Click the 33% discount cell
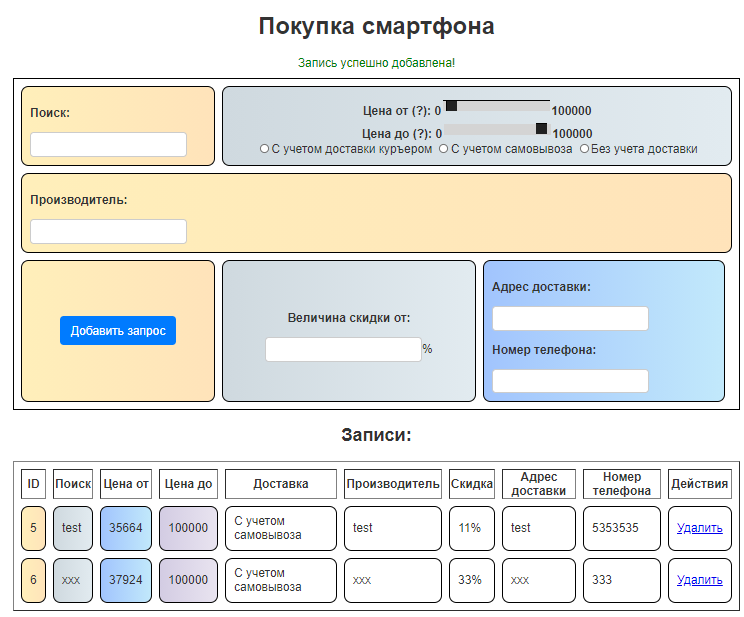744x617 pixels. (470, 580)
